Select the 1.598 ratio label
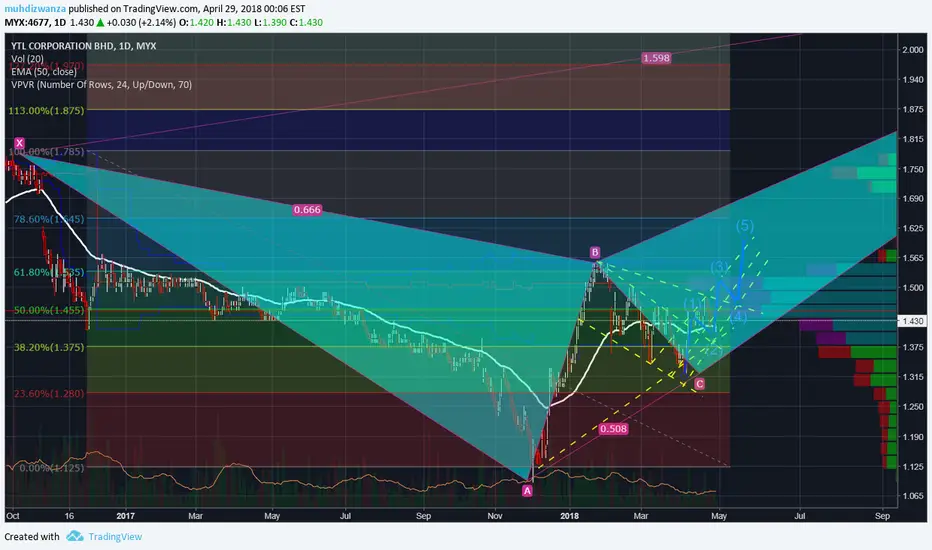 (x=656, y=58)
